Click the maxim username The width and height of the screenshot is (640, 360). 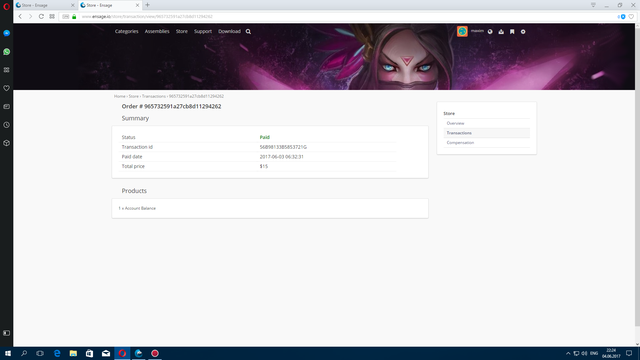477,31
